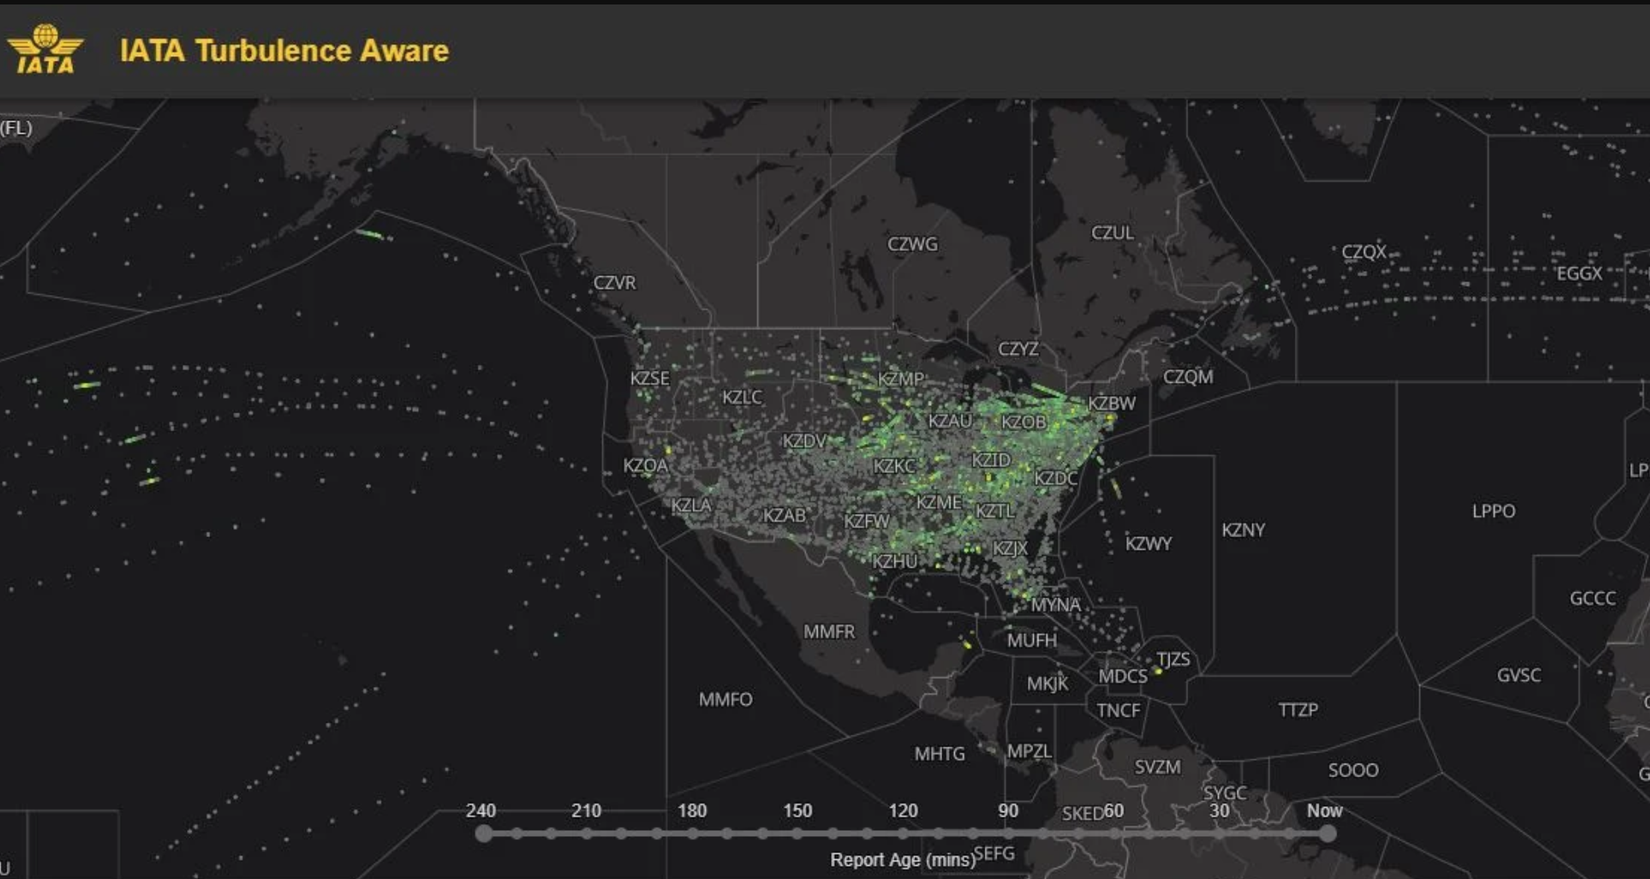The height and width of the screenshot is (879, 1650).
Task: Pick the 210-minute report age tick
Action: [x=587, y=834]
